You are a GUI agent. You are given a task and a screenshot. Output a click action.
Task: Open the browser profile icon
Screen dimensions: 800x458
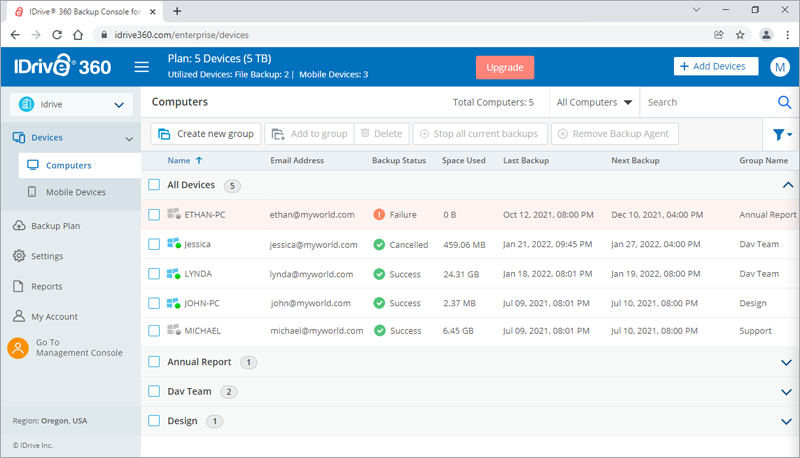pyautogui.click(x=766, y=35)
